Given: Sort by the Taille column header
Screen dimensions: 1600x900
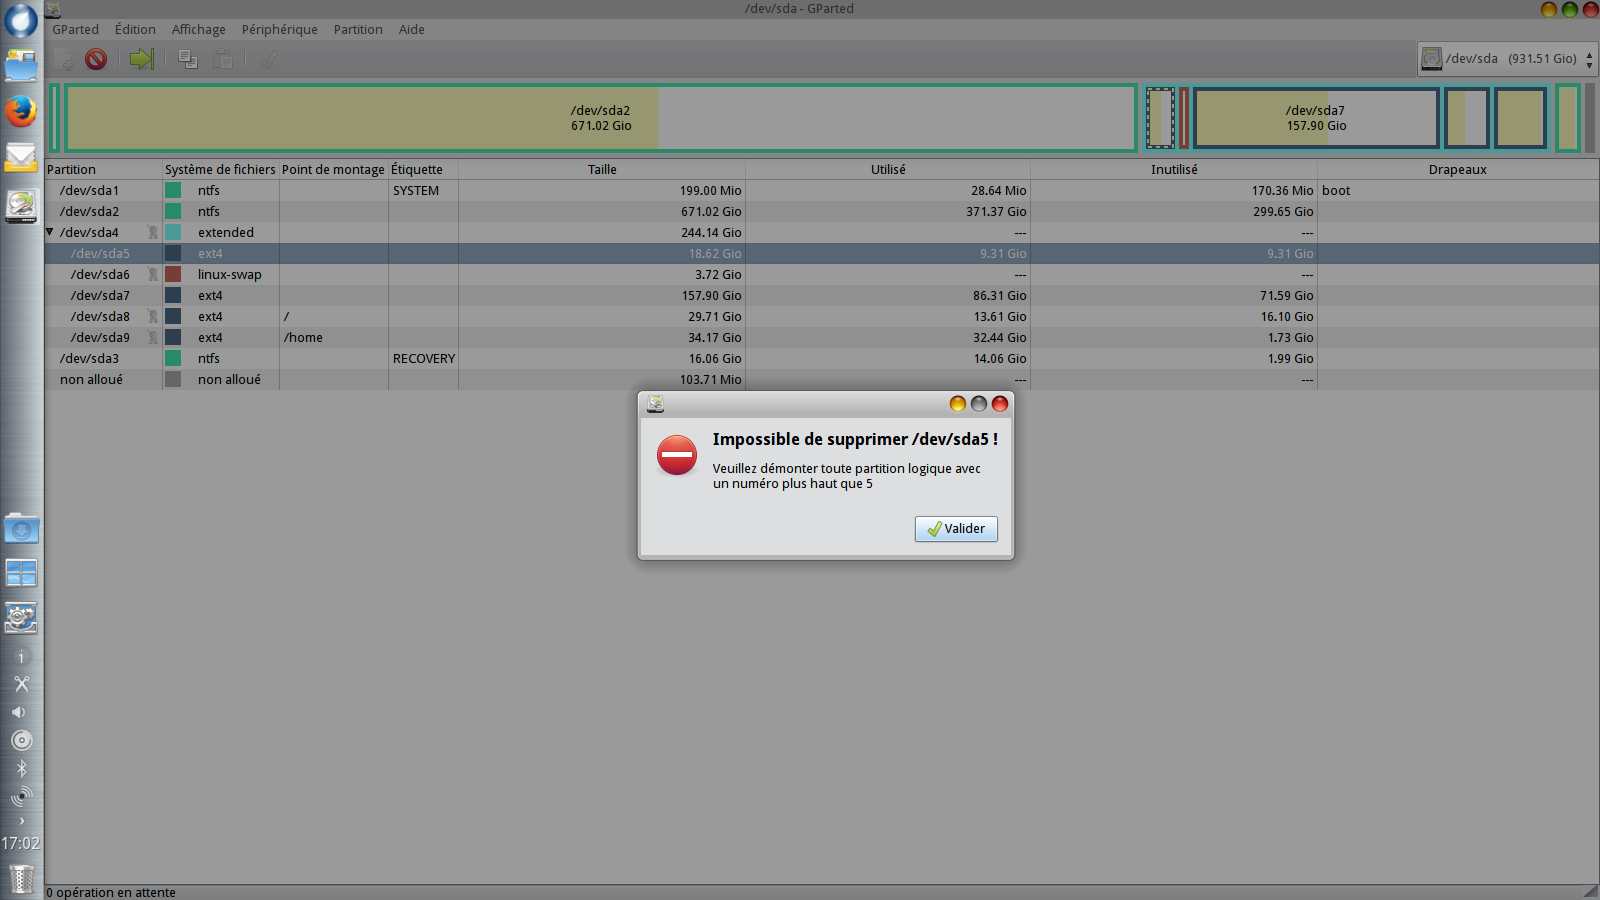Looking at the screenshot, I should tap(602, 170).
